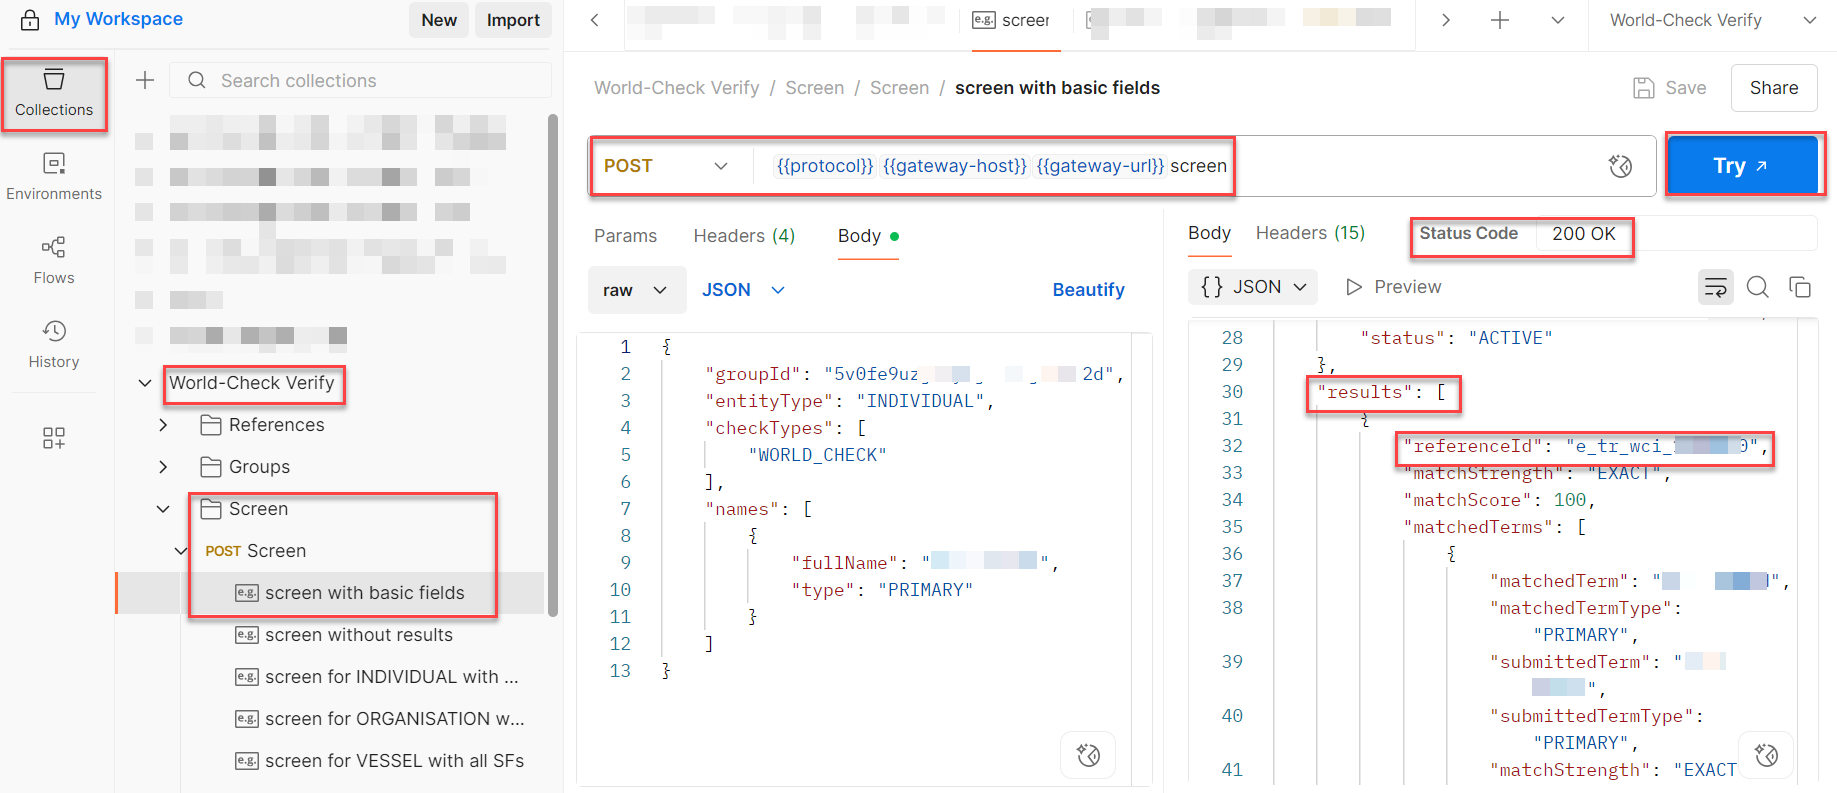This screenshot has height=793, width=1837.
Task: Click World-Check Verify in breadcrumb
Action: coord(677,88)
